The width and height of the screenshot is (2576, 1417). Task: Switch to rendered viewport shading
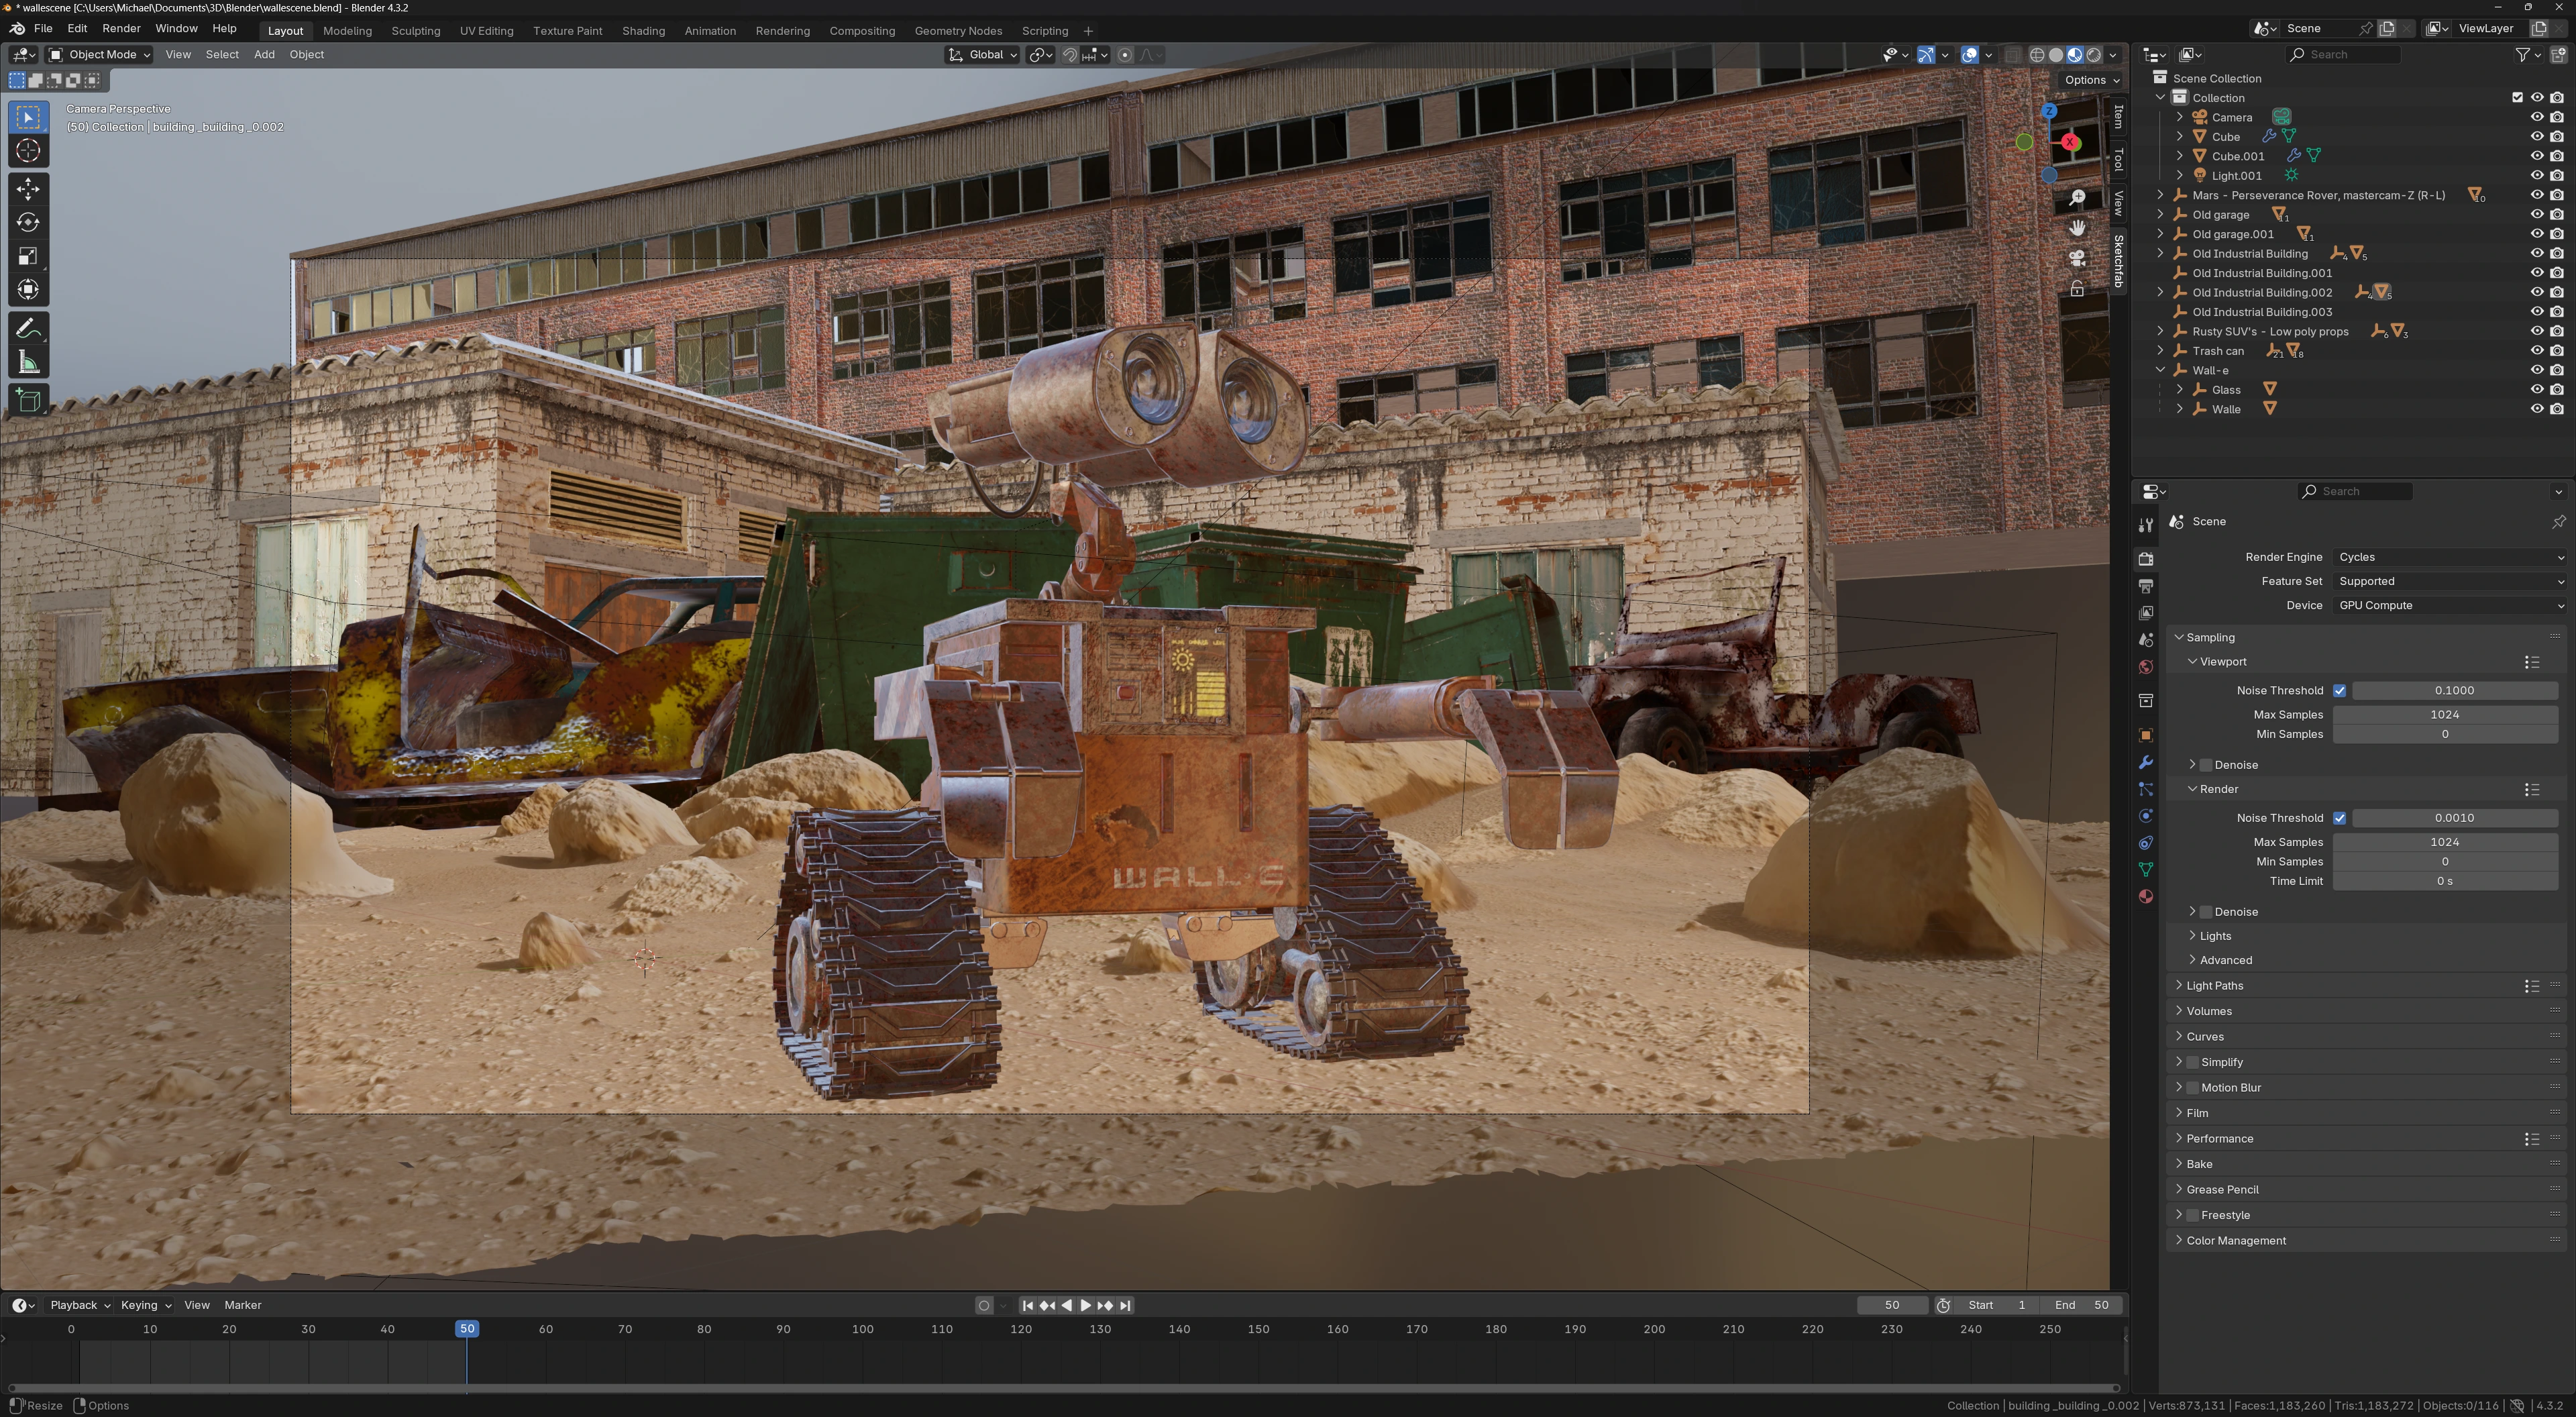(x=2094, y=55)
